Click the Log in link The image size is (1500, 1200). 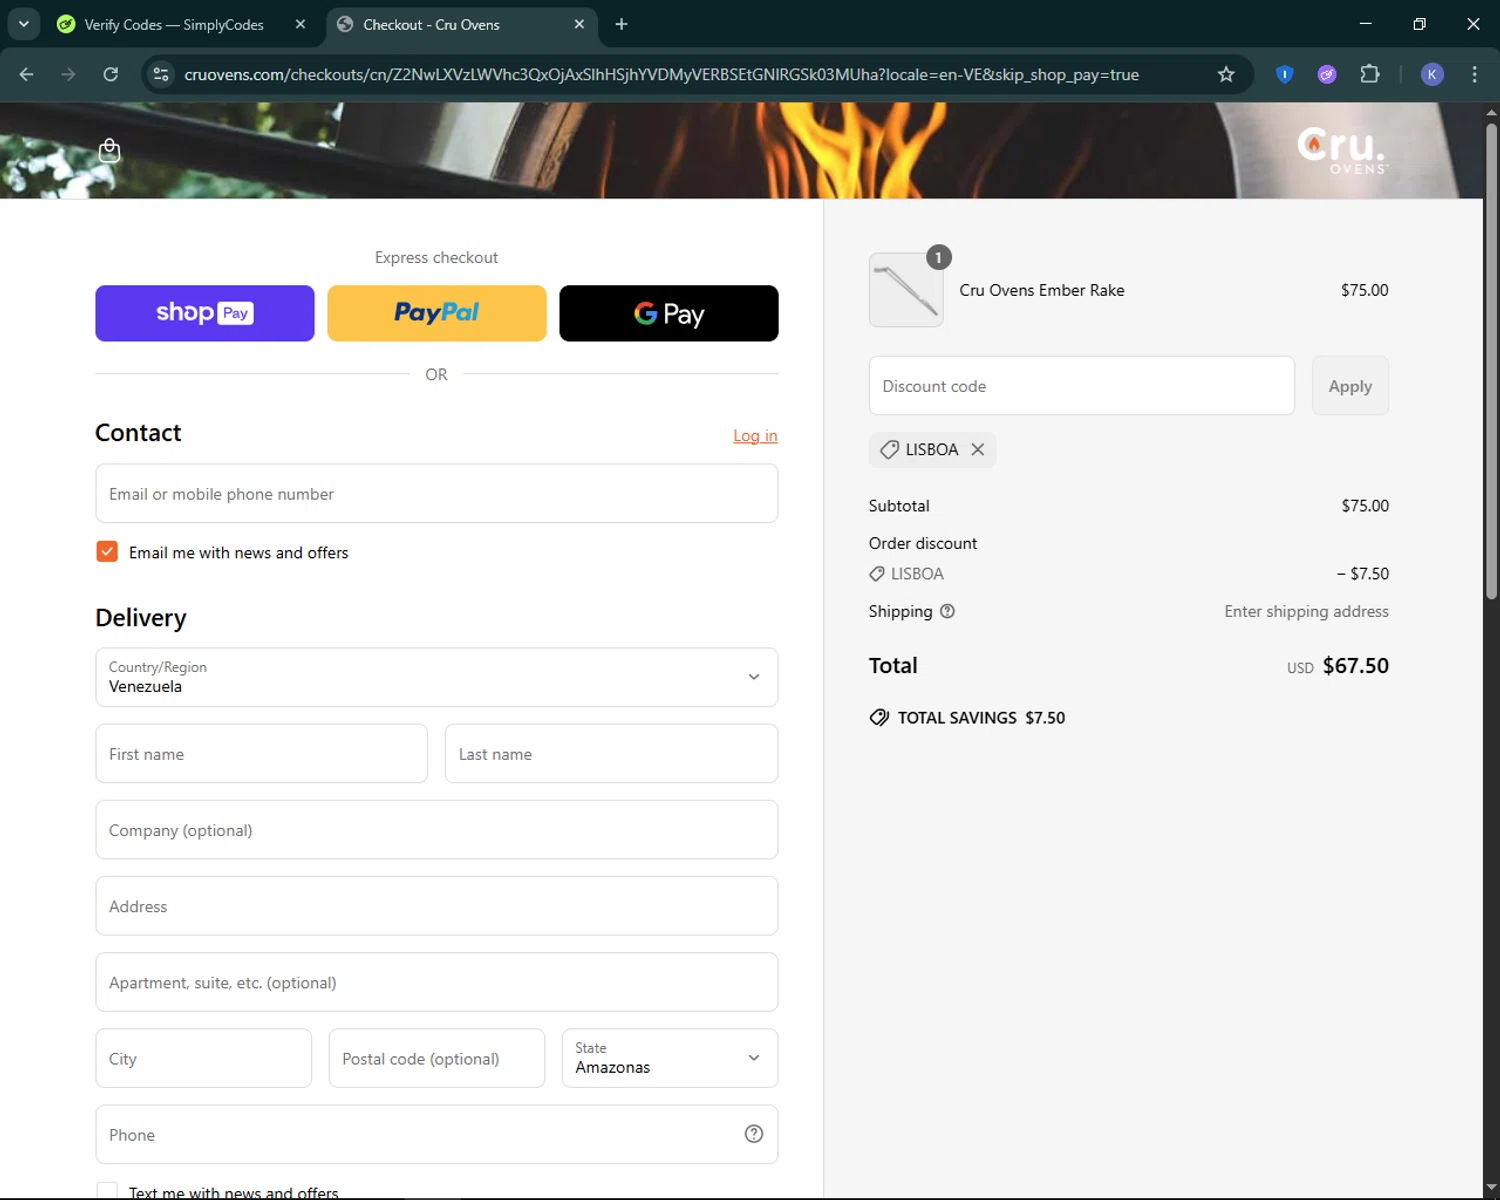(x=755, y=436)
